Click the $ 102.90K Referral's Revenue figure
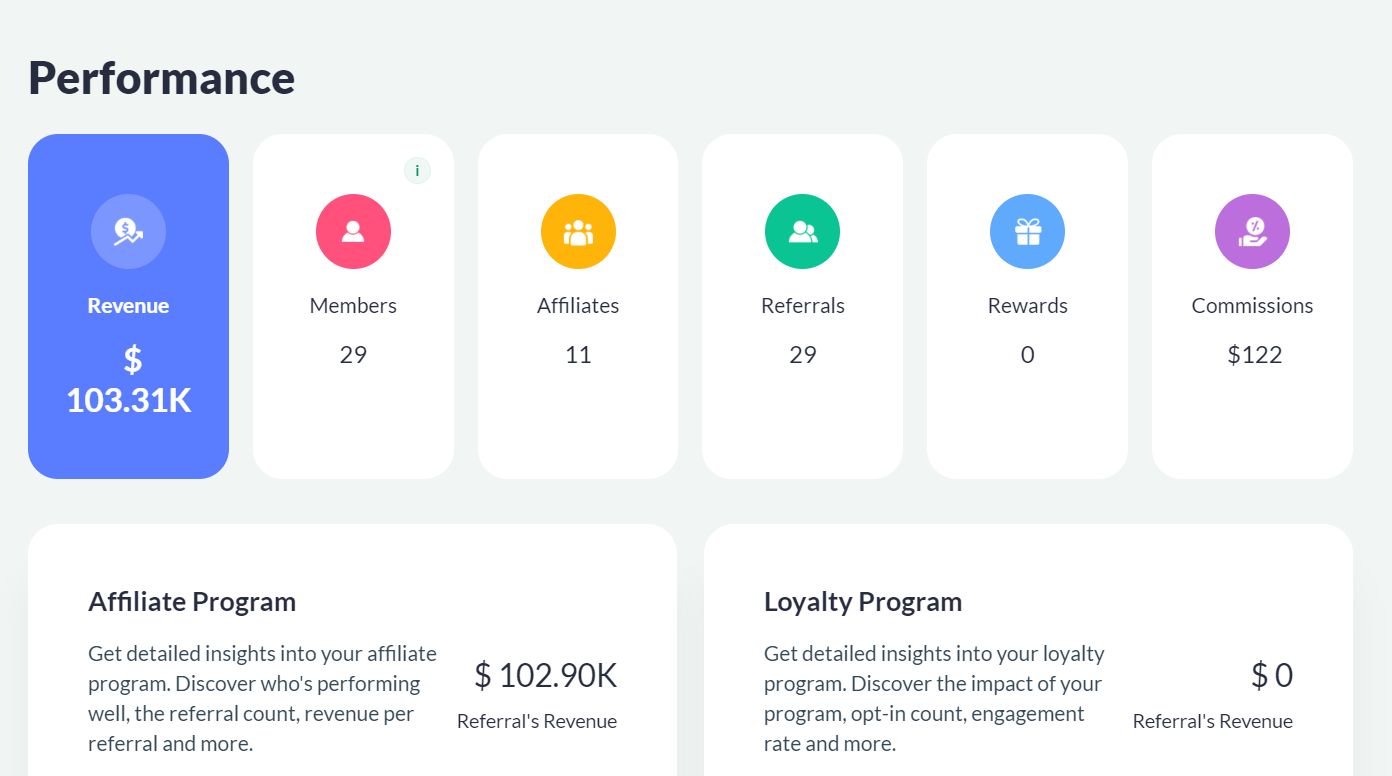This screenshot has height=776, width=1392. click(545, 676)
